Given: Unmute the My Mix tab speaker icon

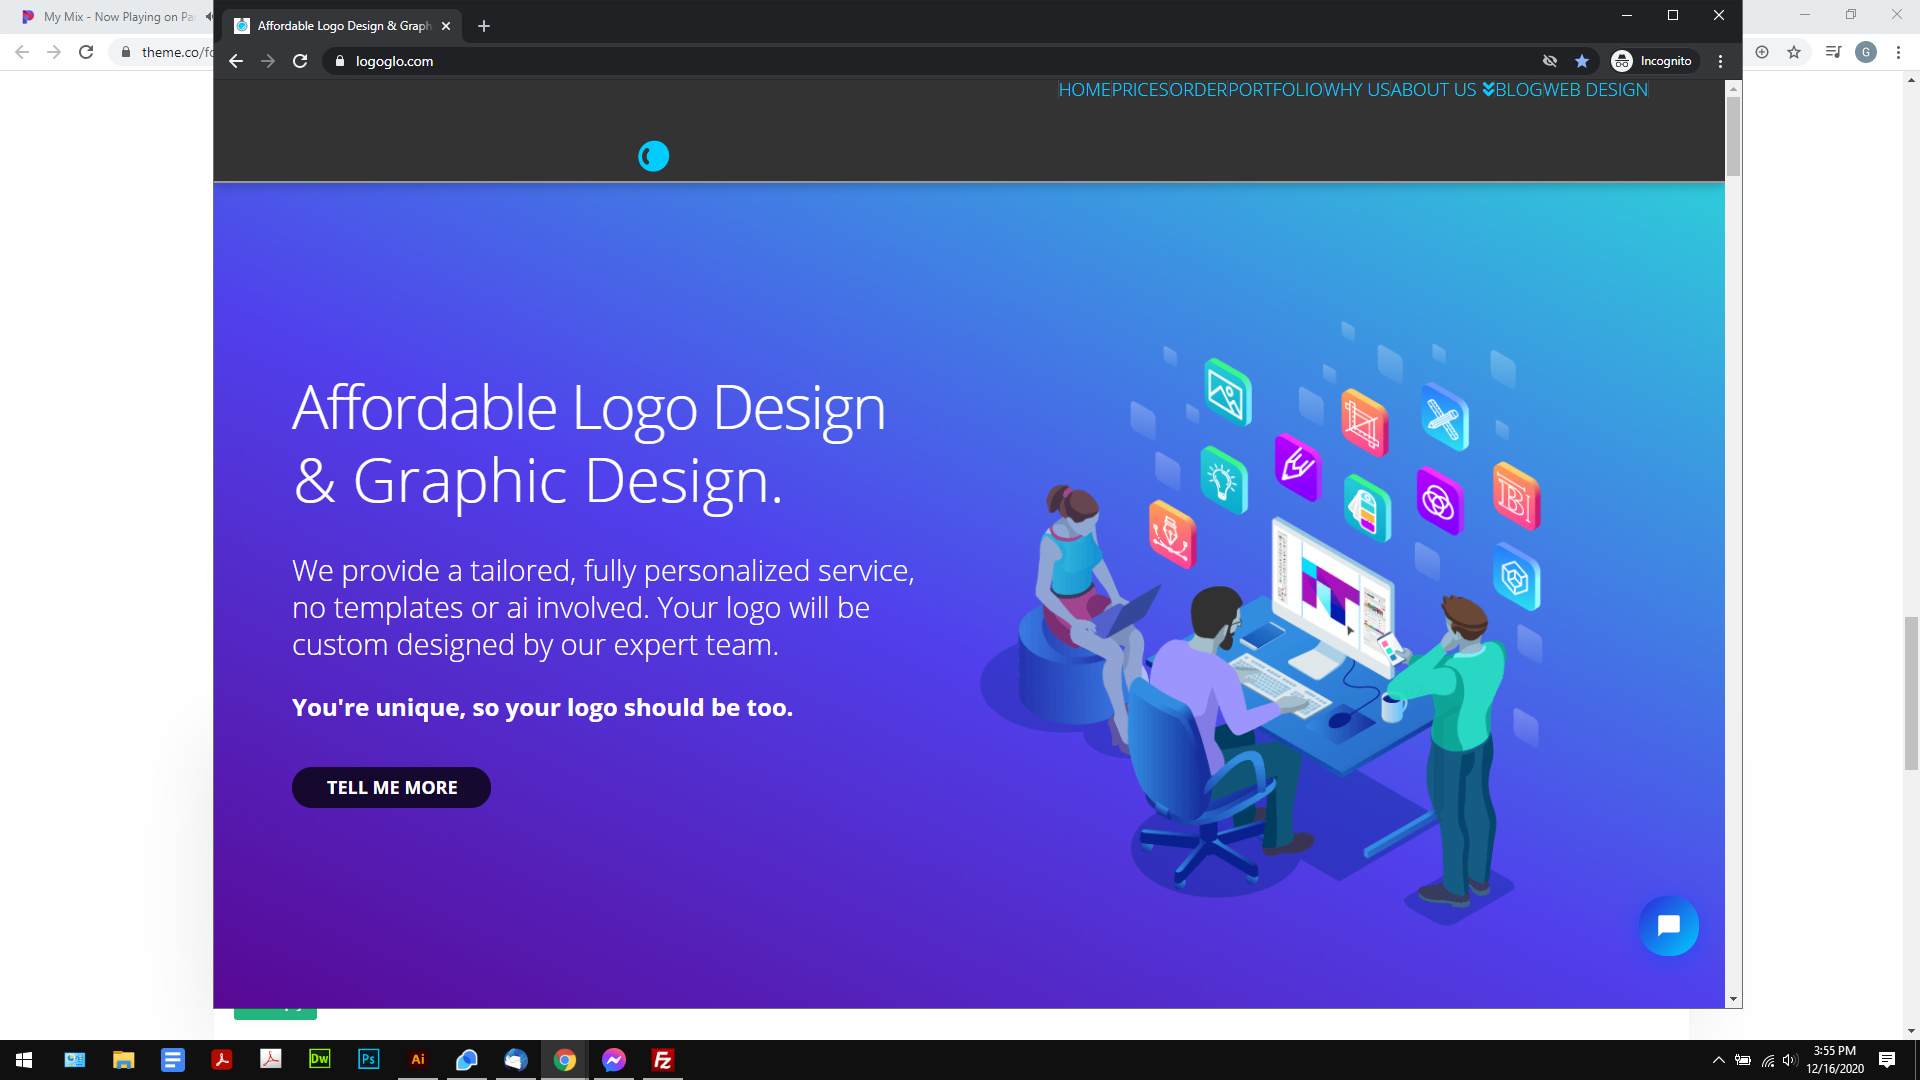Looking at the screenshot, I should [x=209, y=17].
